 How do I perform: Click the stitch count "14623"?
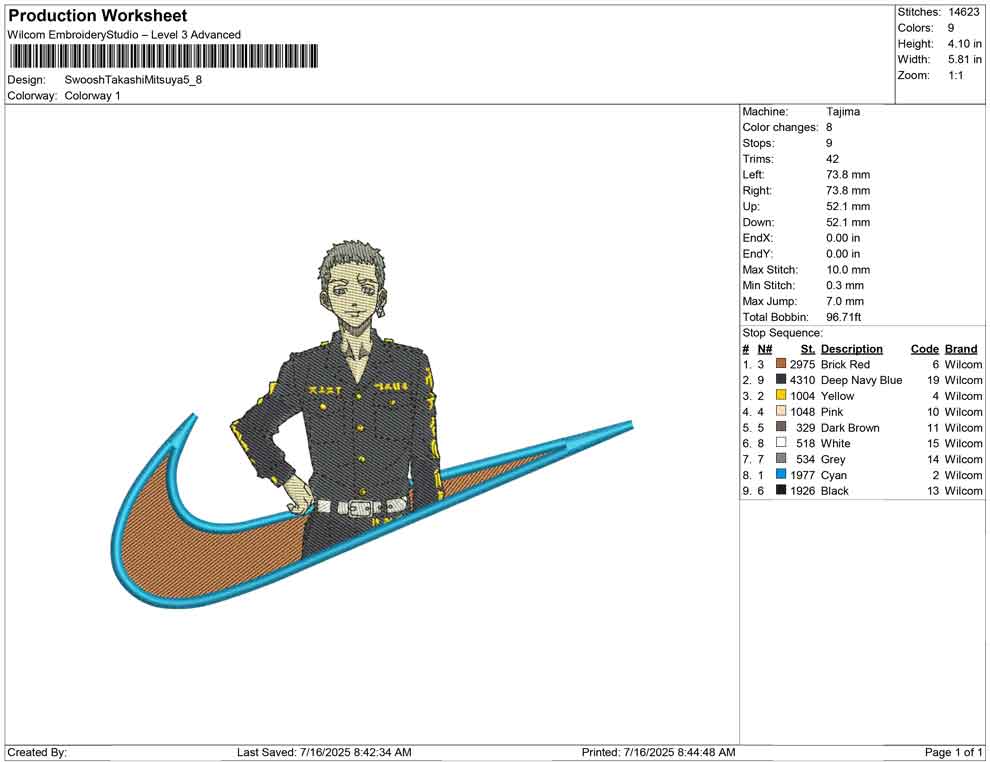[963, 12]
